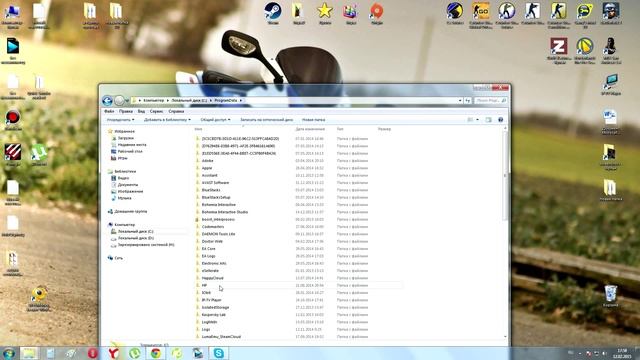This screenshot has height=360, width=640.
Task: Select Недавние места in the navigation pane
Action: (132, 145)
